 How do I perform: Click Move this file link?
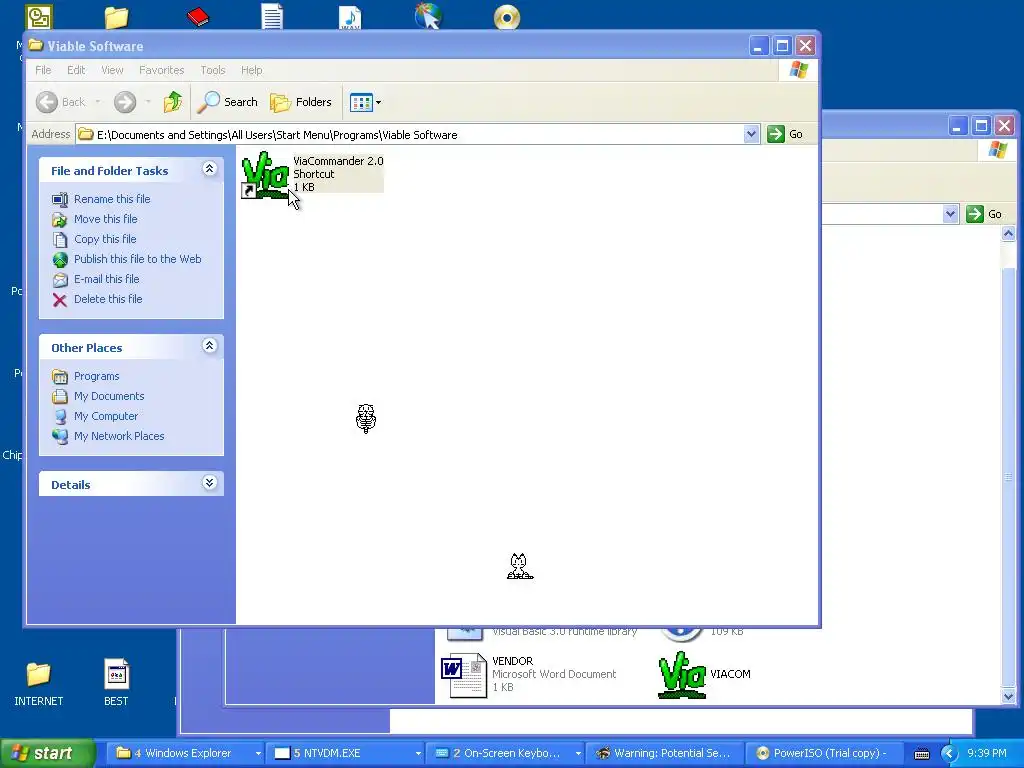[105, 219]
